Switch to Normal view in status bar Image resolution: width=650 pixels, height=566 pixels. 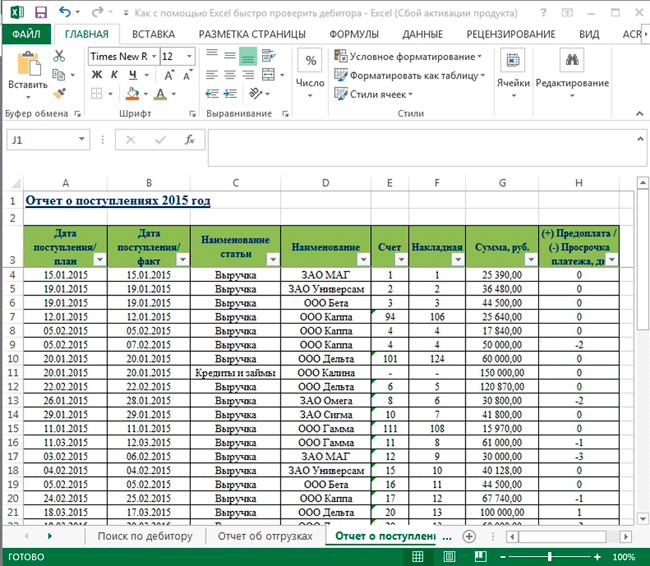tap(417, 556)
